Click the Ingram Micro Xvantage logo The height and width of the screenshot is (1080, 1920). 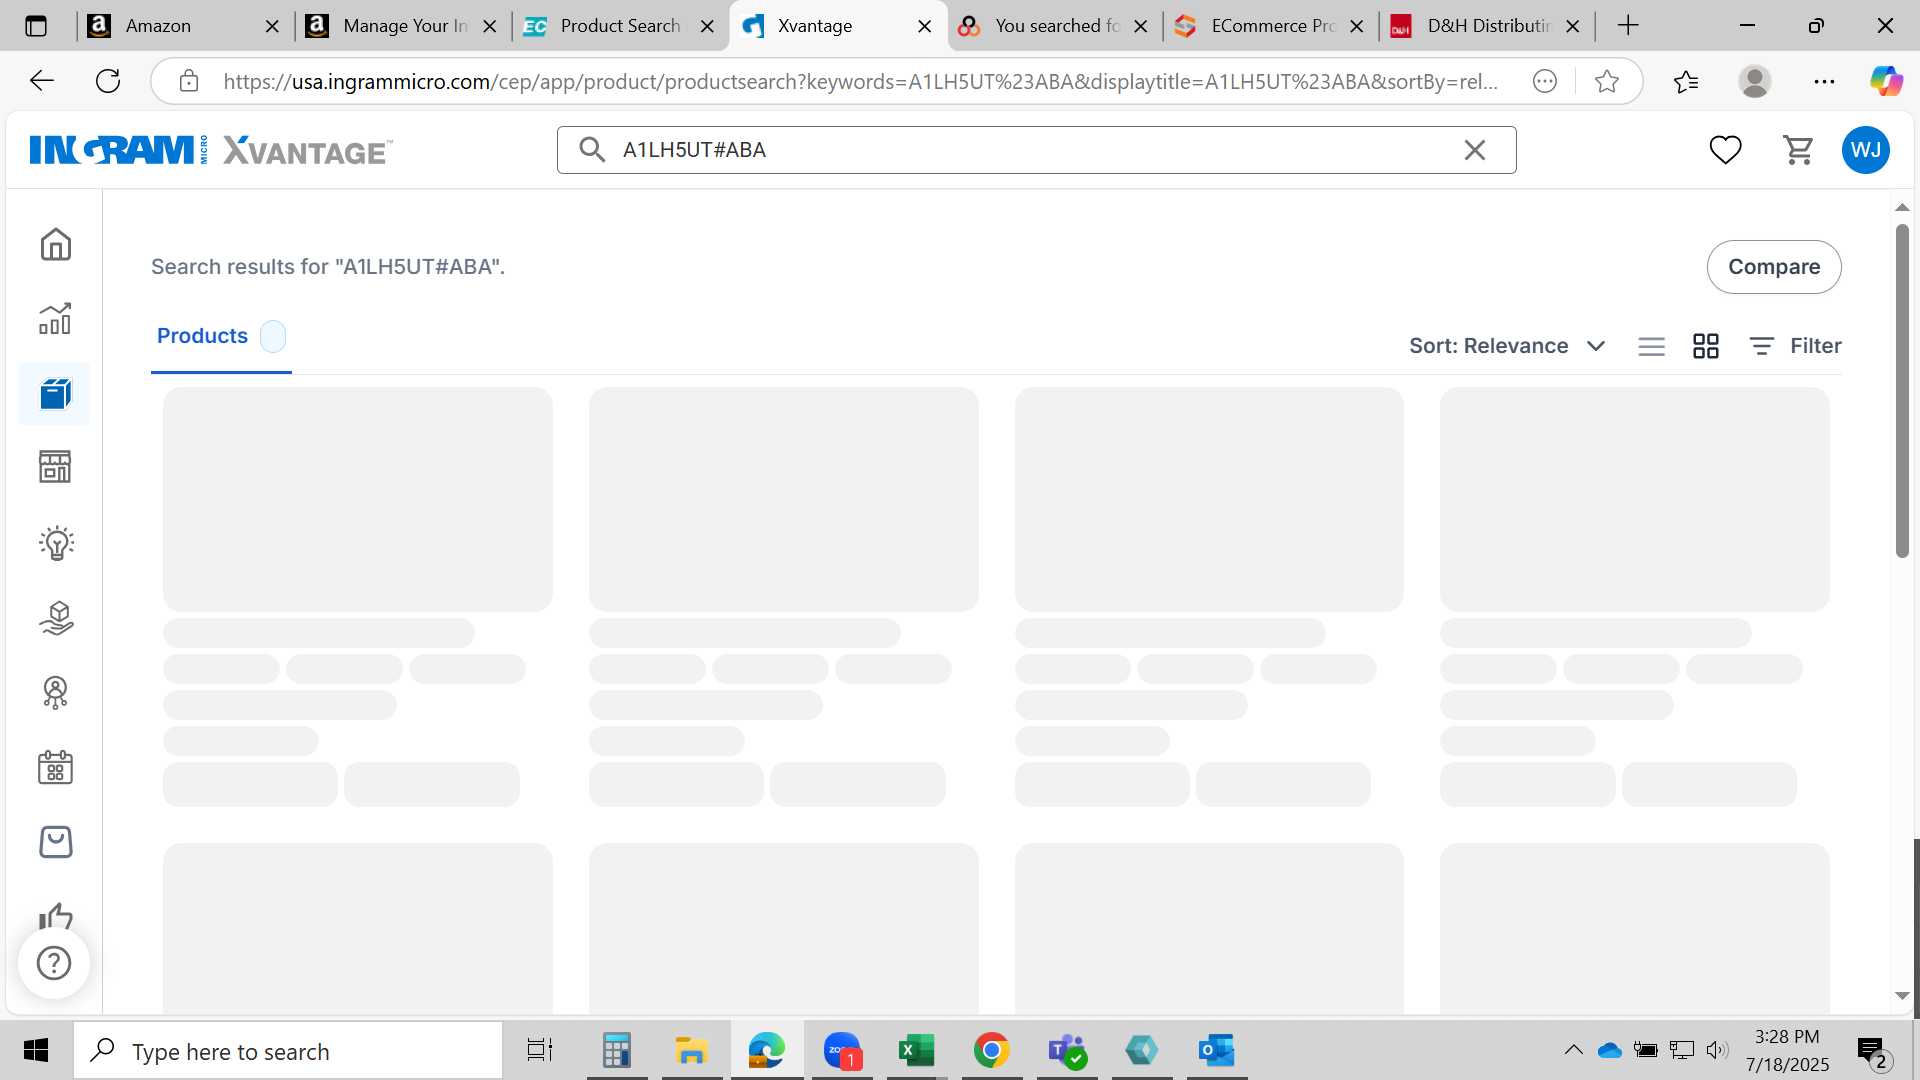click(x=211, y=150)
